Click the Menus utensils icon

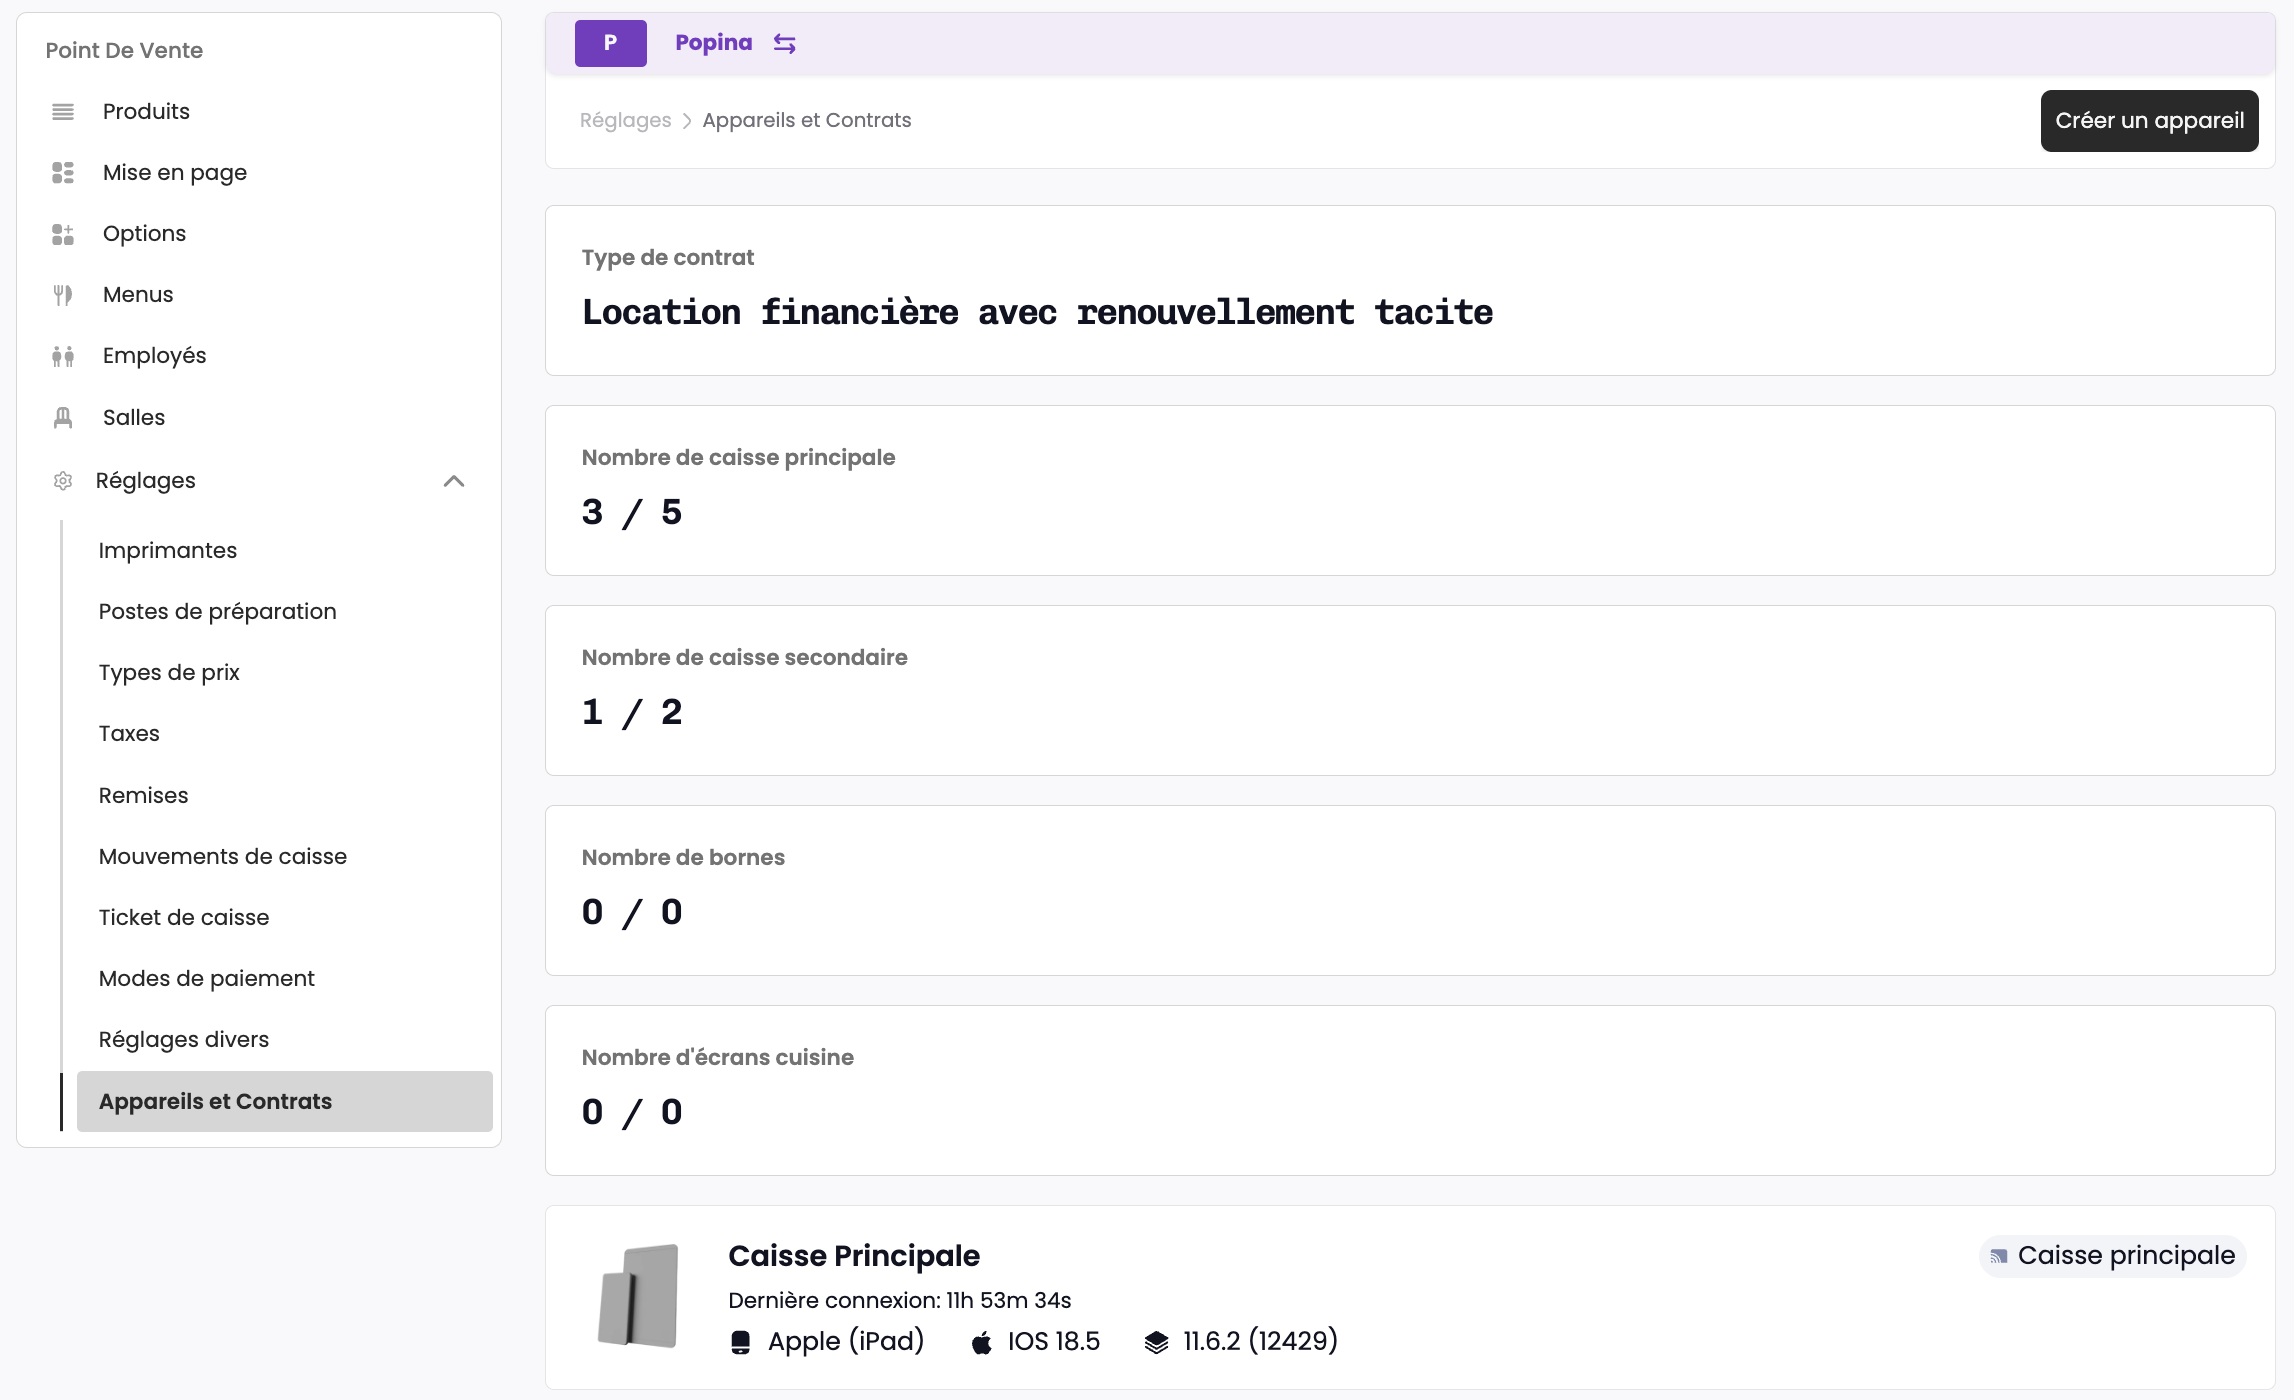(63, 294)
